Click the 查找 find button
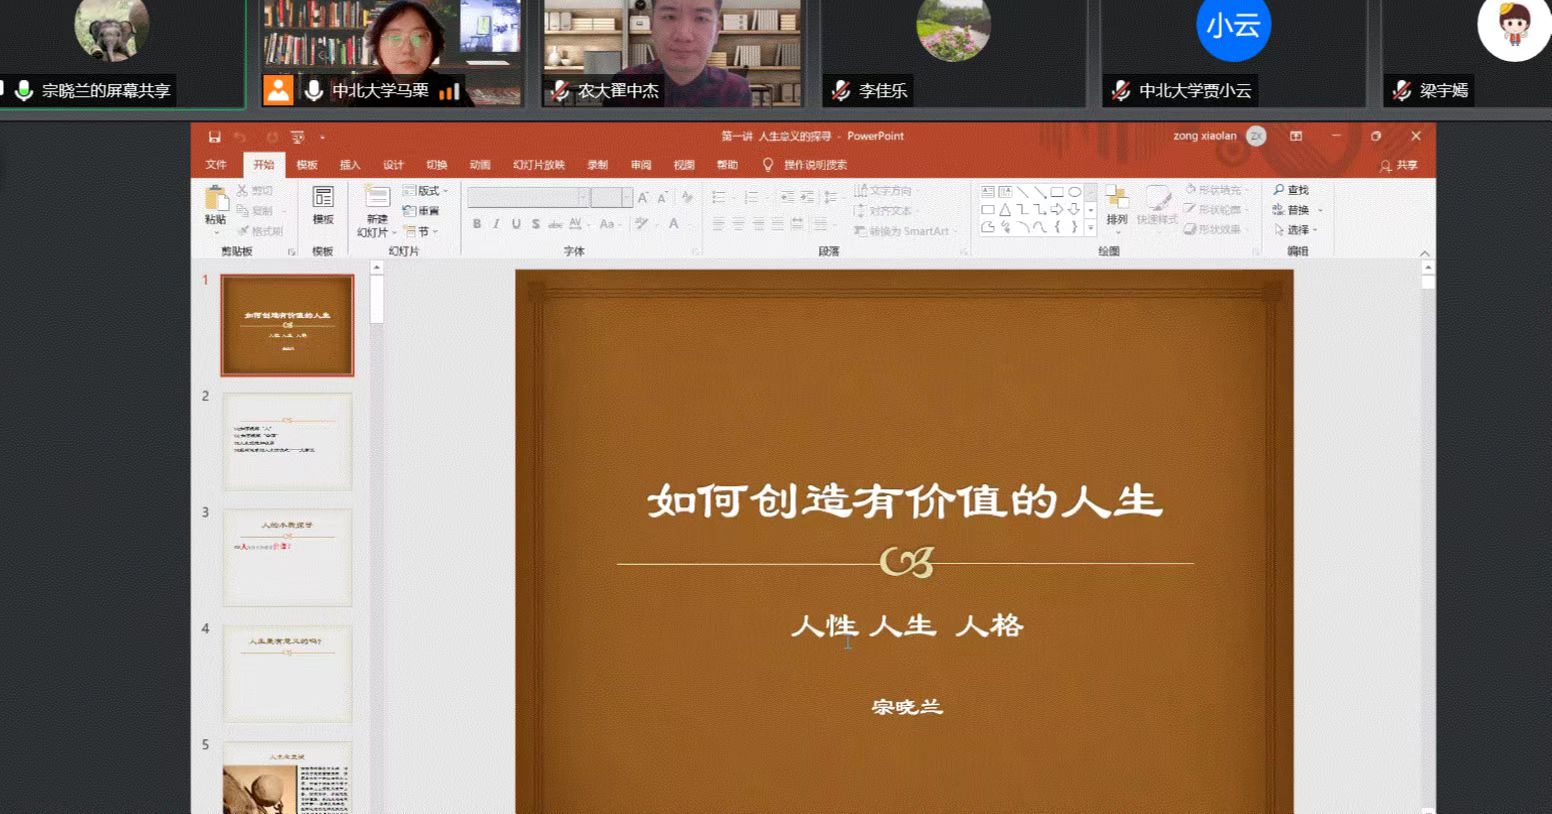Viewport: 1552px width, 814px height. tap(1291, 190)
